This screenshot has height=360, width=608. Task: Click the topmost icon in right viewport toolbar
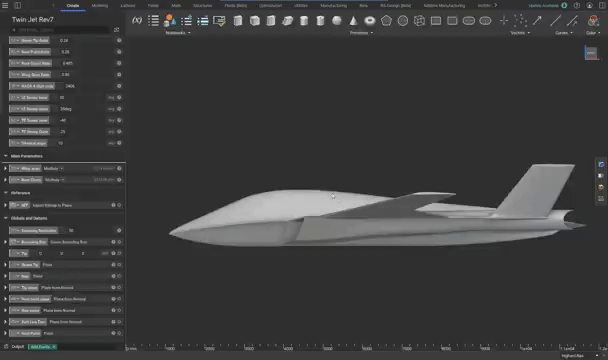click(x=601, y=164)
